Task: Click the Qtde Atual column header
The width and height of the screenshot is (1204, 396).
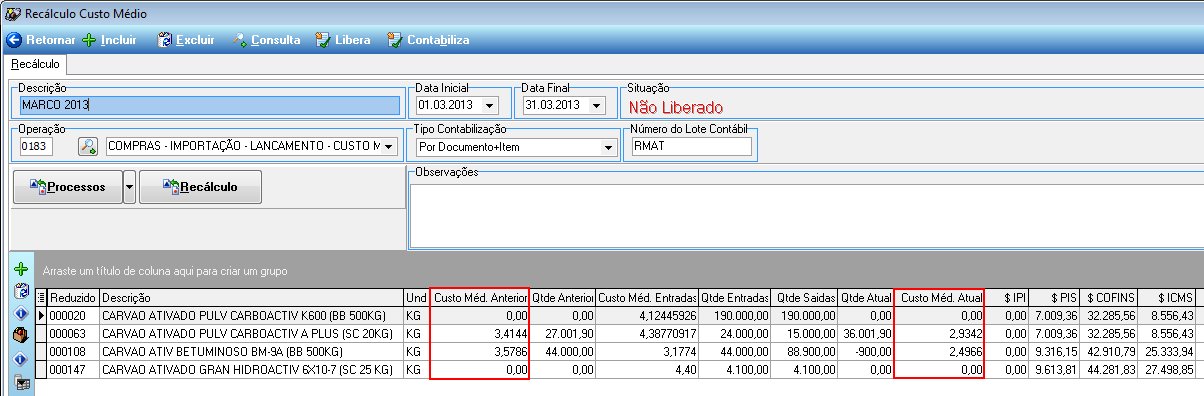Action: 866,298
